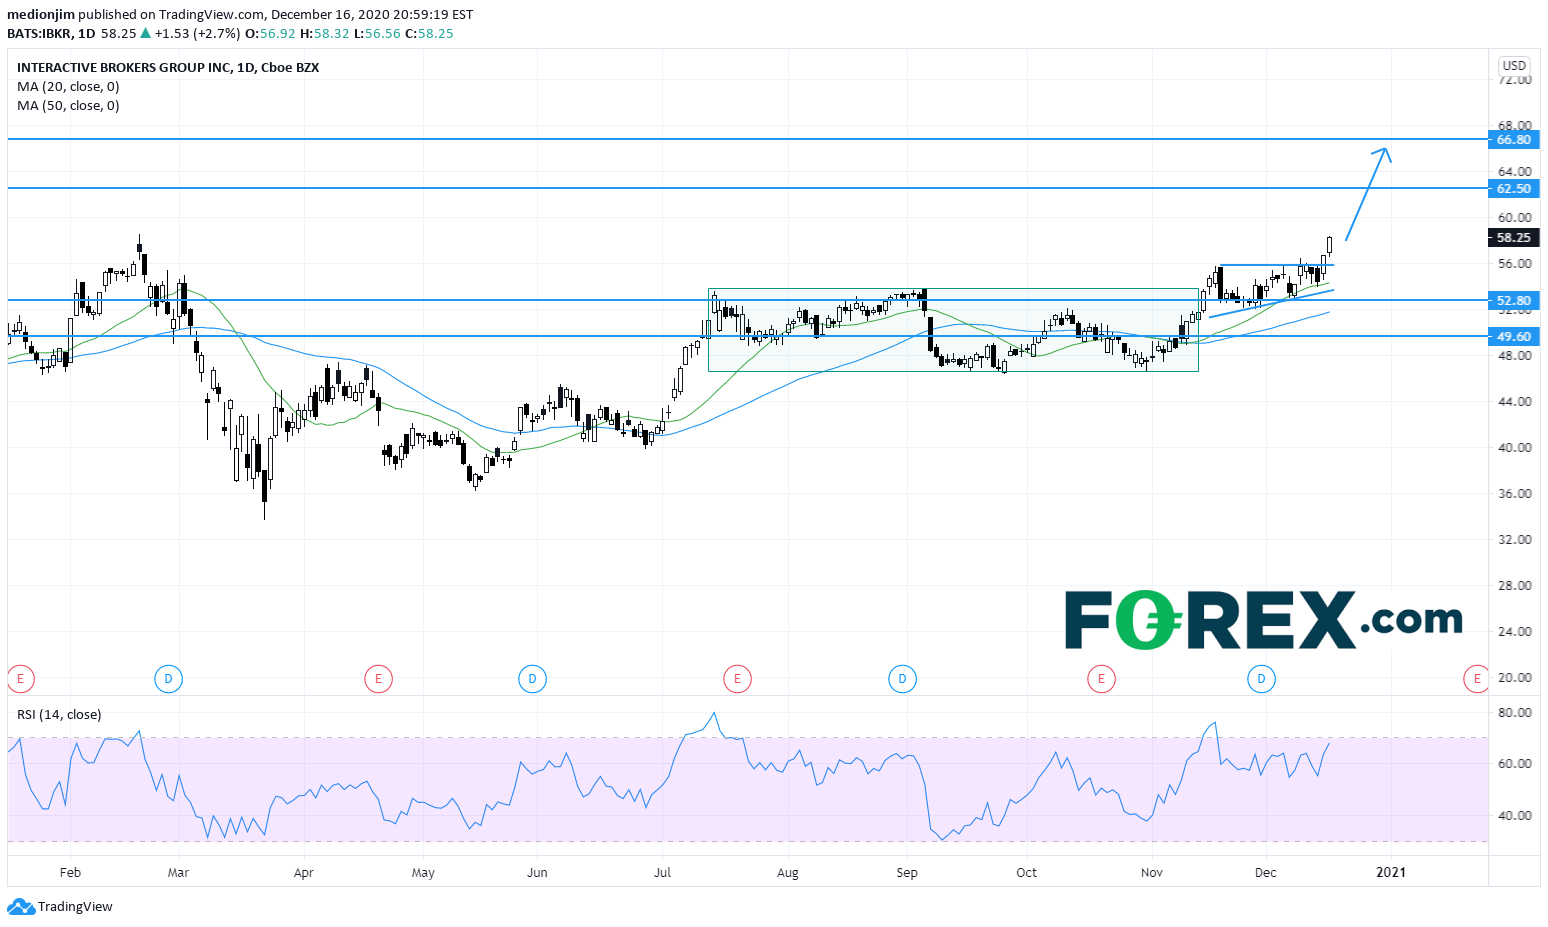The height and width of the screenshot is (927, 1548).
Task: Click the dividend D marker near September
Action: click(x=902, y=680)
